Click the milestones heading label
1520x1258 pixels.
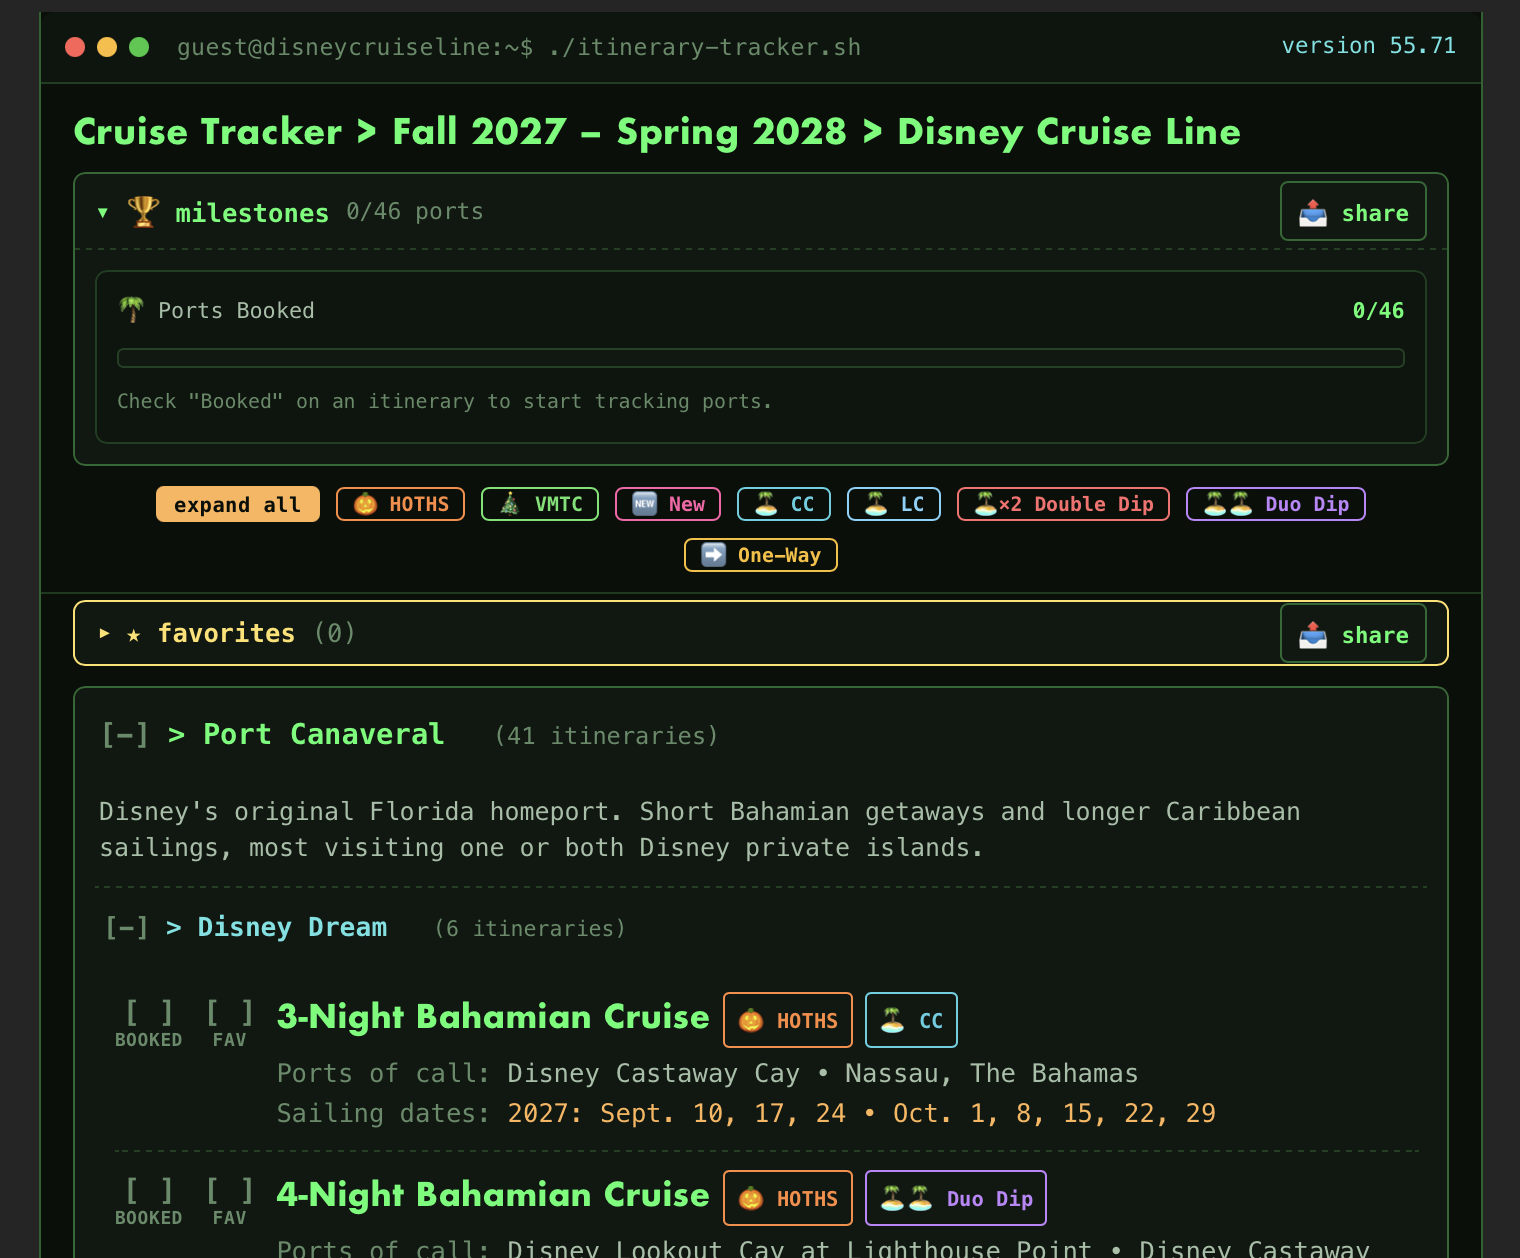[x=252, y=213]
